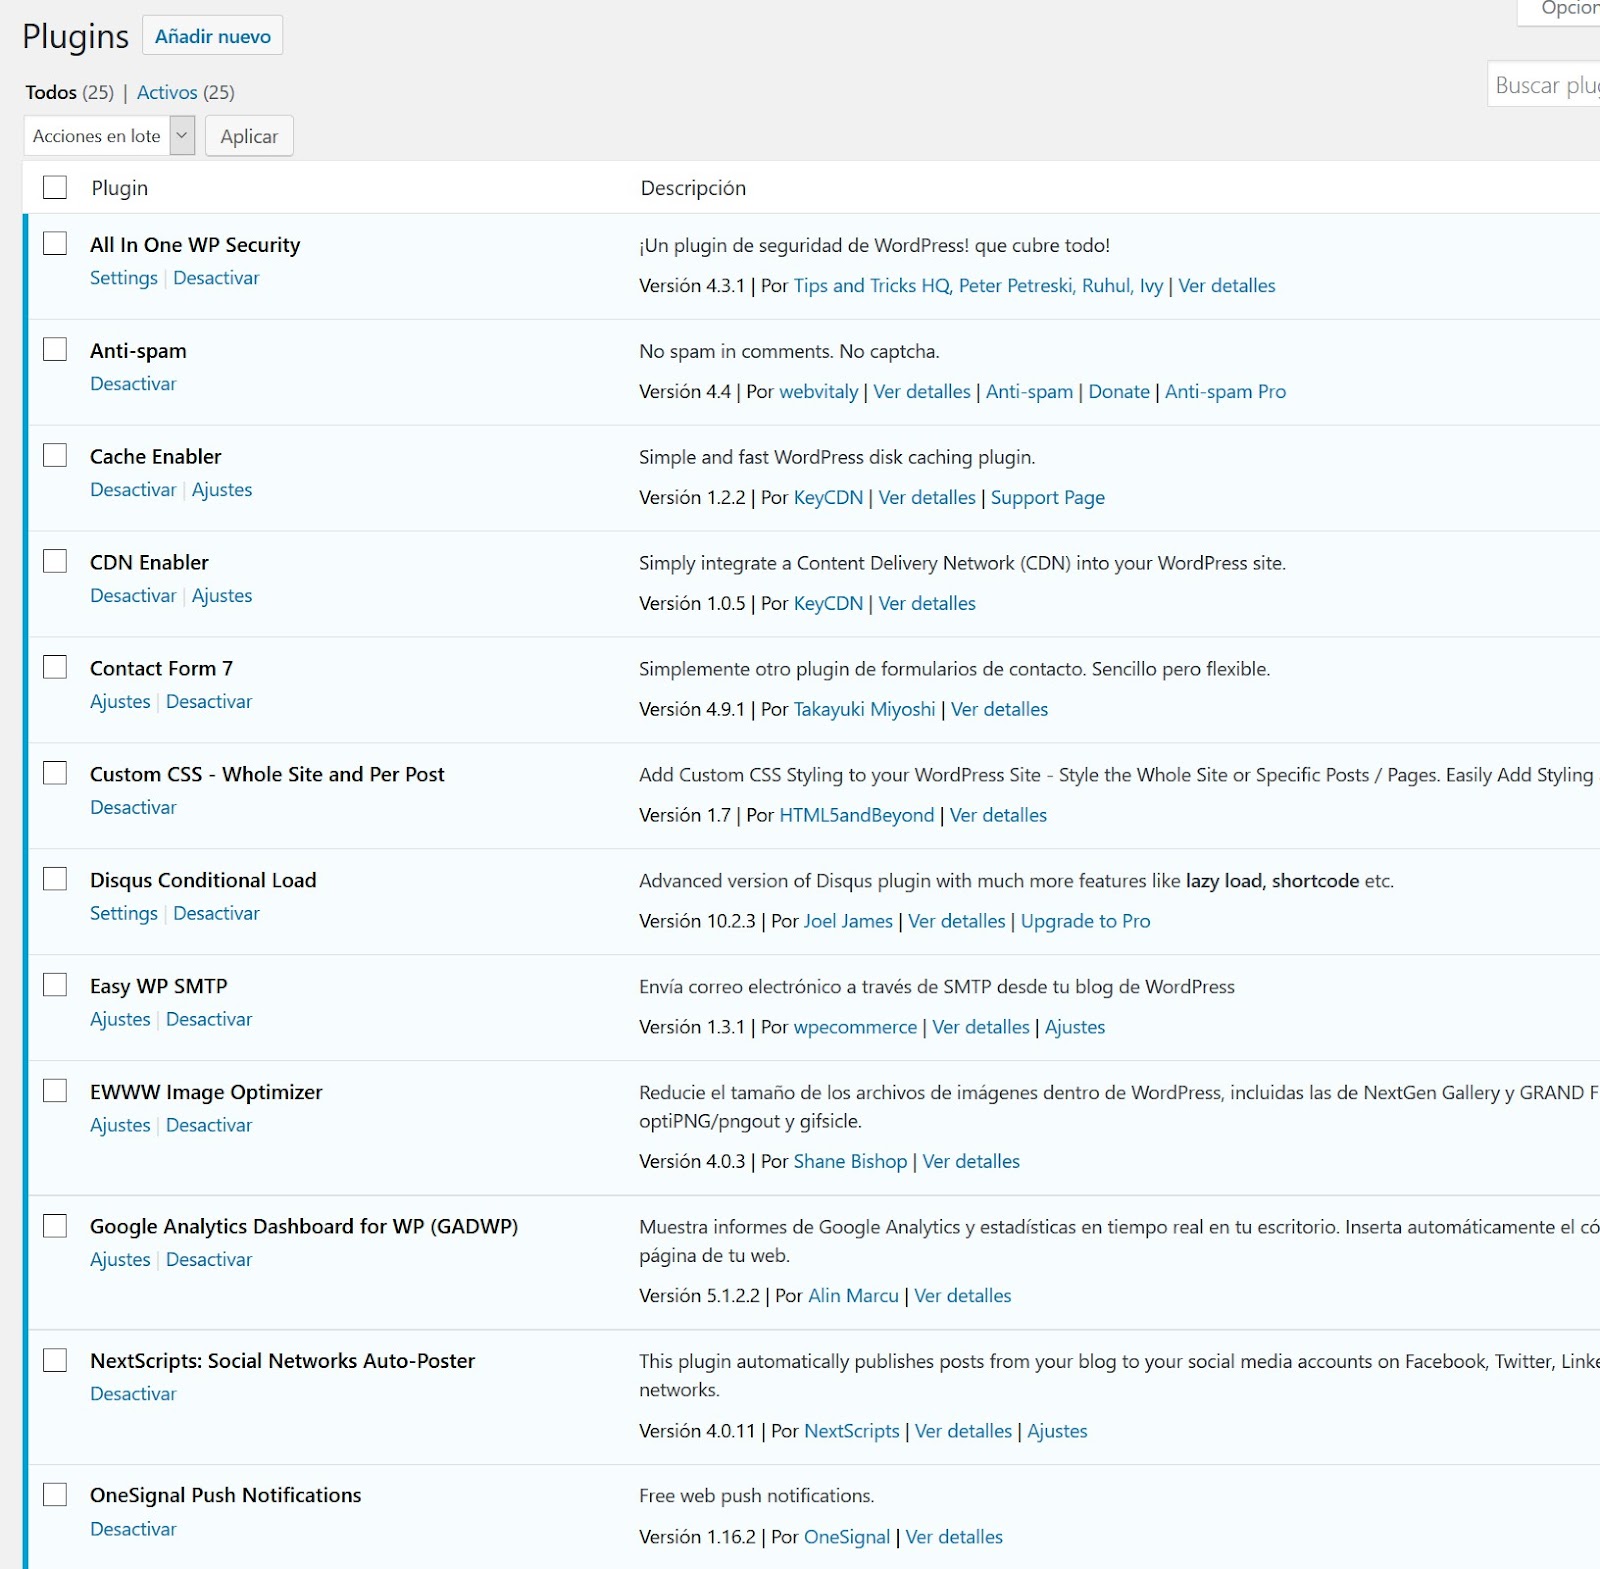The width and height of the screenshot is (1600, 1569).
Task: Deactivate EWWW Image Optimizer
Action: coord(209,1126)
